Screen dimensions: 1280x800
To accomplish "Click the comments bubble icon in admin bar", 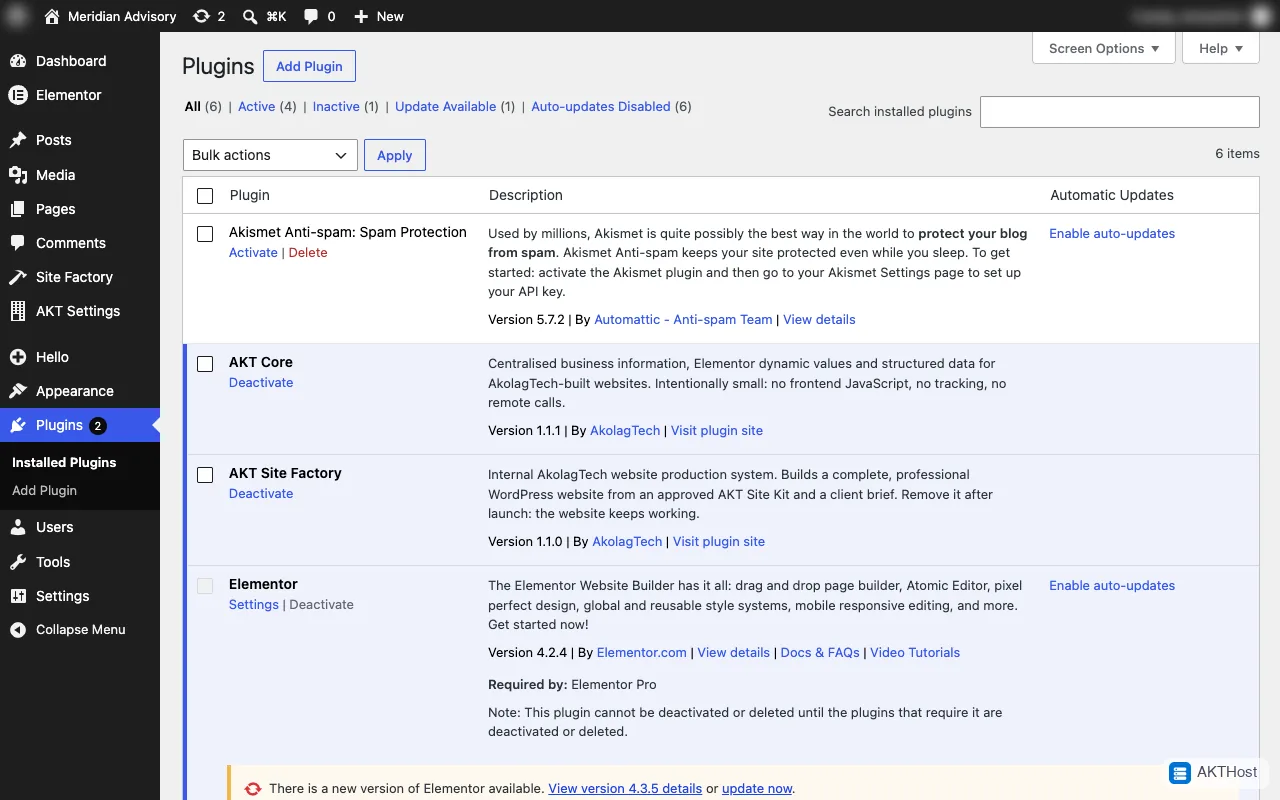I will (x=311, y=16).
